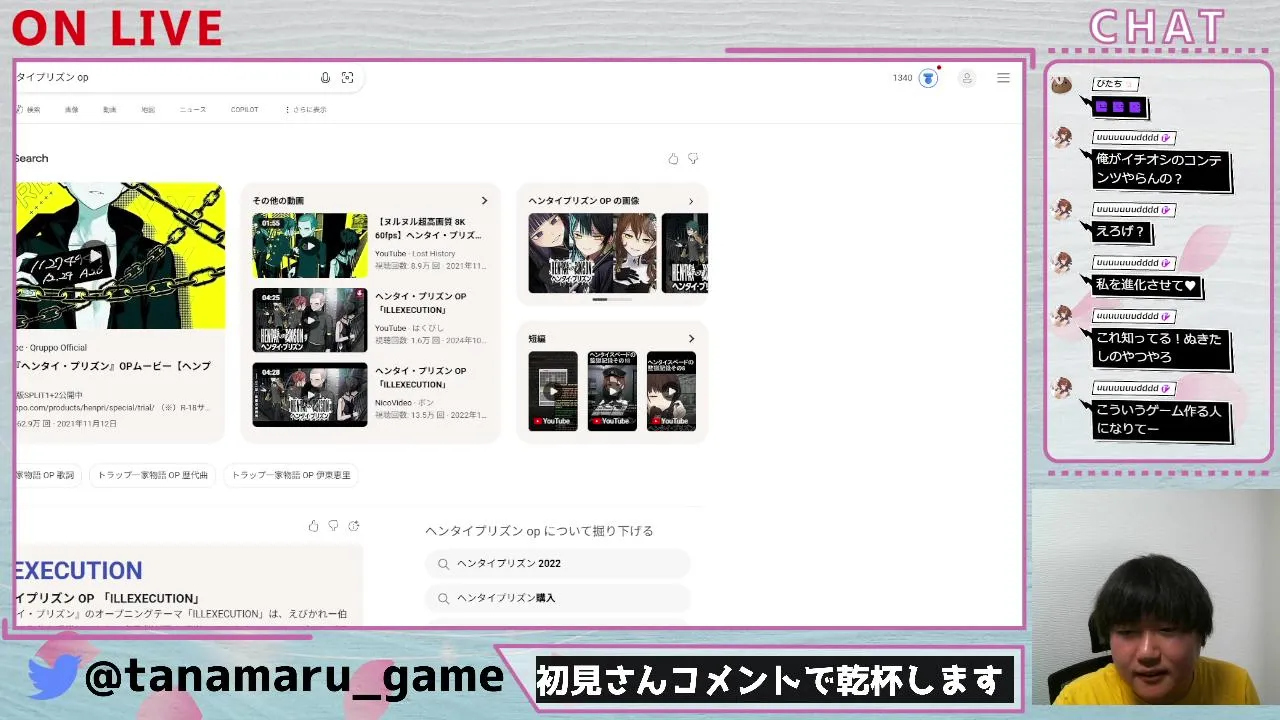Open the hamburger menu in the browser page
Screen dimensions: 1280x720
[1003, 78]
